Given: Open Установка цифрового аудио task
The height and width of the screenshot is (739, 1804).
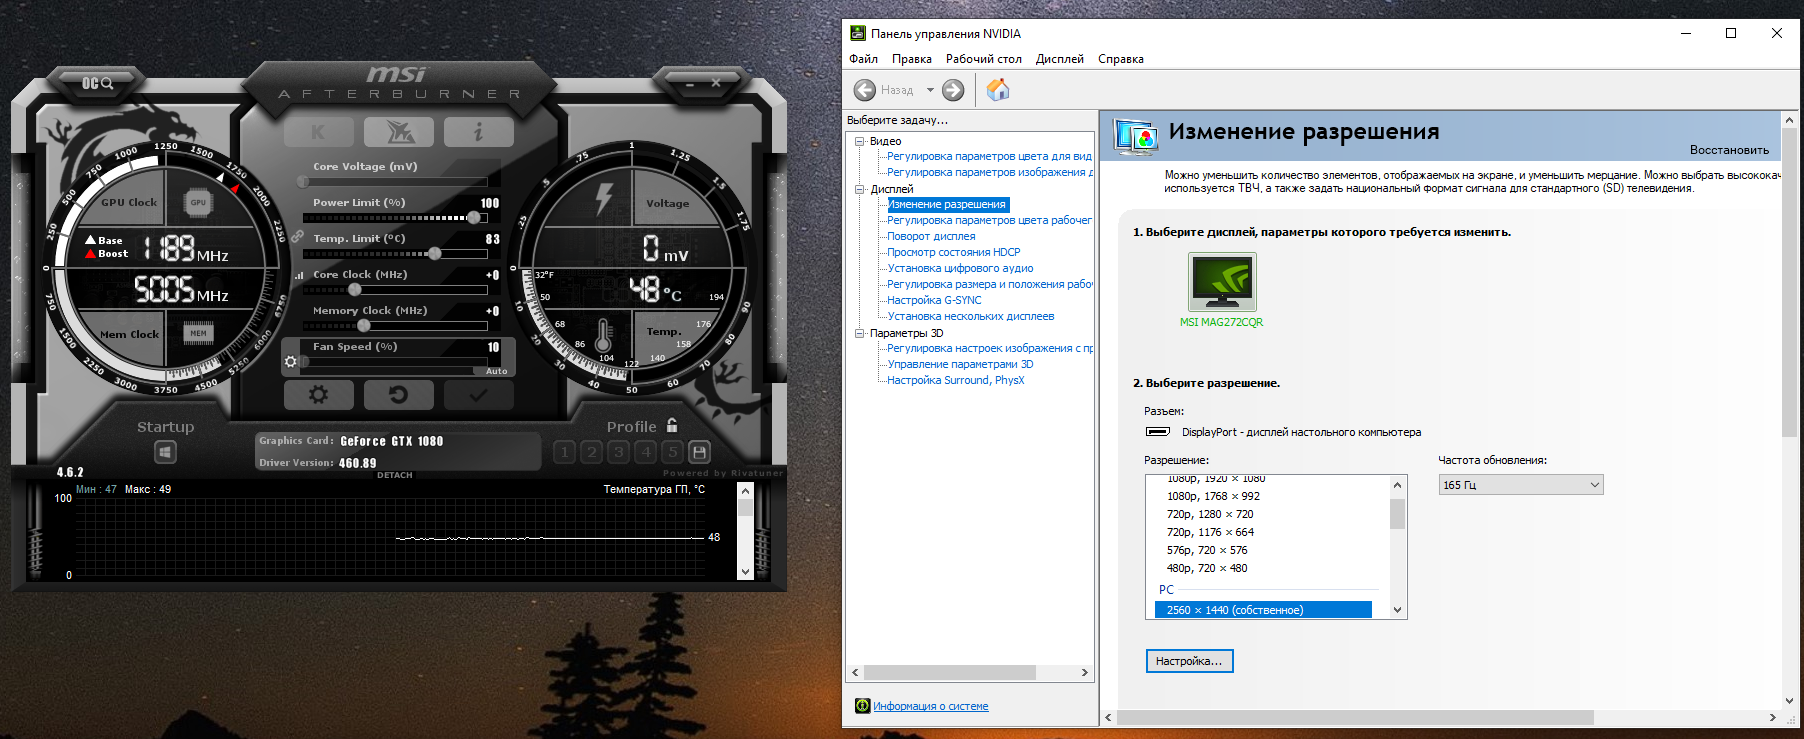Looking at the screenshot, I should (960, 268).
